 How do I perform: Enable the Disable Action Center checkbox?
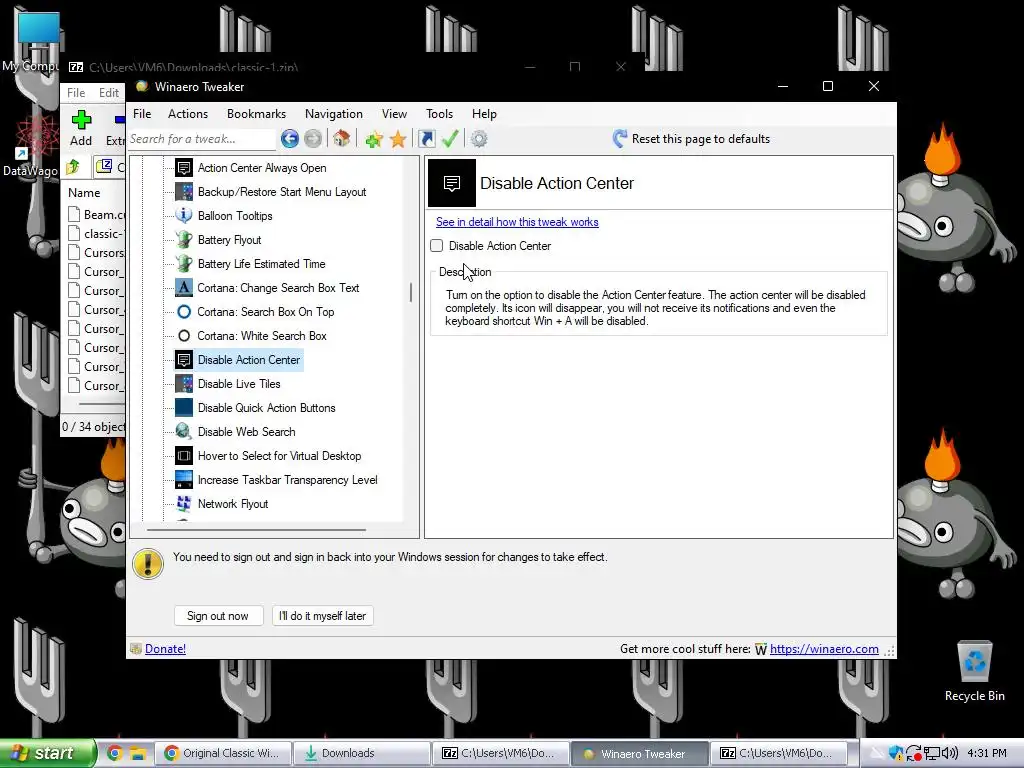[x=437, y=246]
